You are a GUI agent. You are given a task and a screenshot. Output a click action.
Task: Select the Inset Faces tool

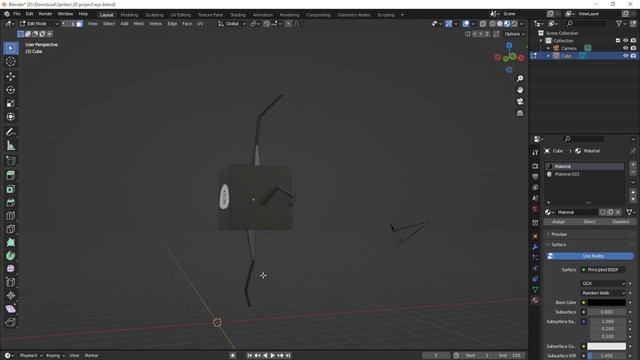11,189
